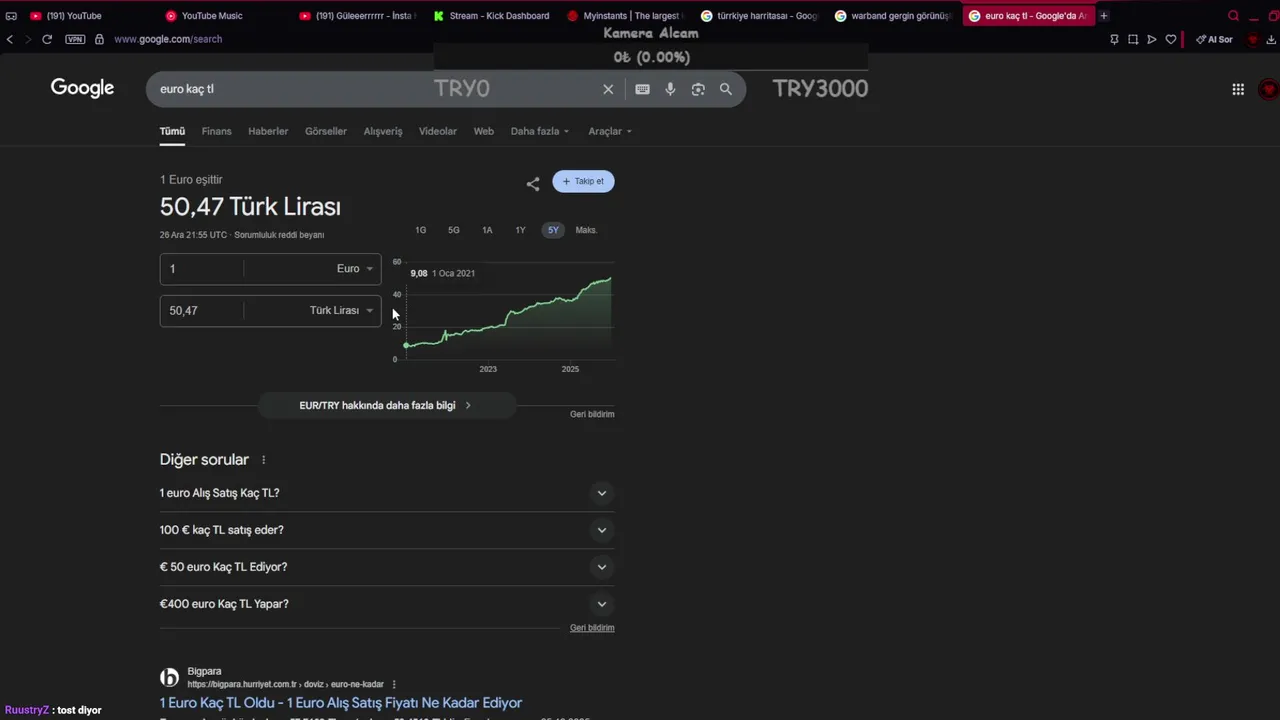Viewport: 1280px width, 720px height.
Task: Select the 1G chart range
Action: (x=421, y=230)
